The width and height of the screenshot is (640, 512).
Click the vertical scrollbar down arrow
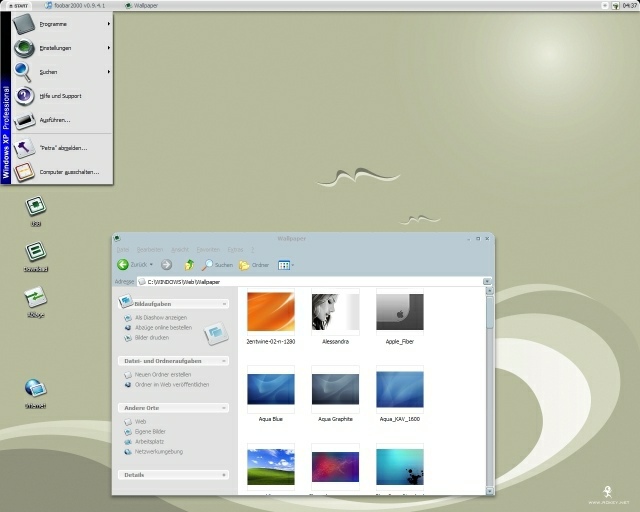point(490,491)
